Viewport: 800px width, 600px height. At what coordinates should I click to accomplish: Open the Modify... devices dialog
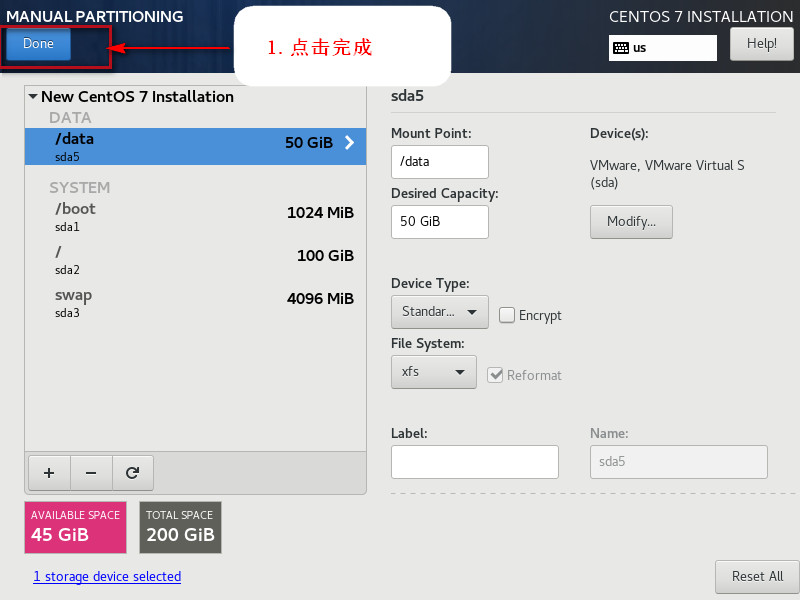(631, 222)
